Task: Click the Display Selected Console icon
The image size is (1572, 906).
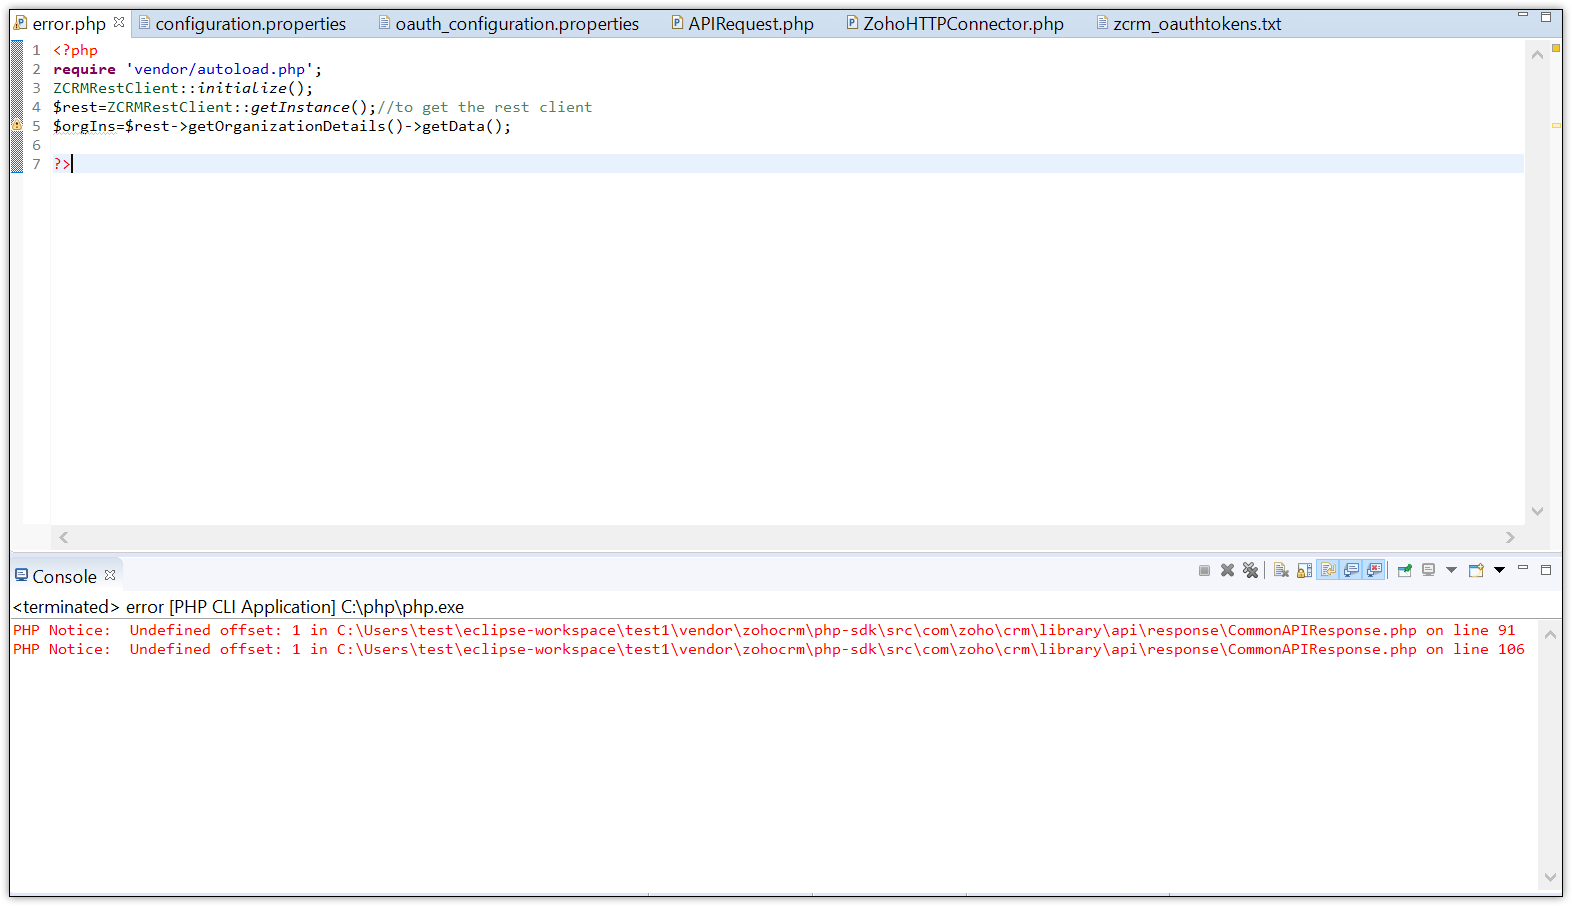Action: click(x=1428, y=570)
